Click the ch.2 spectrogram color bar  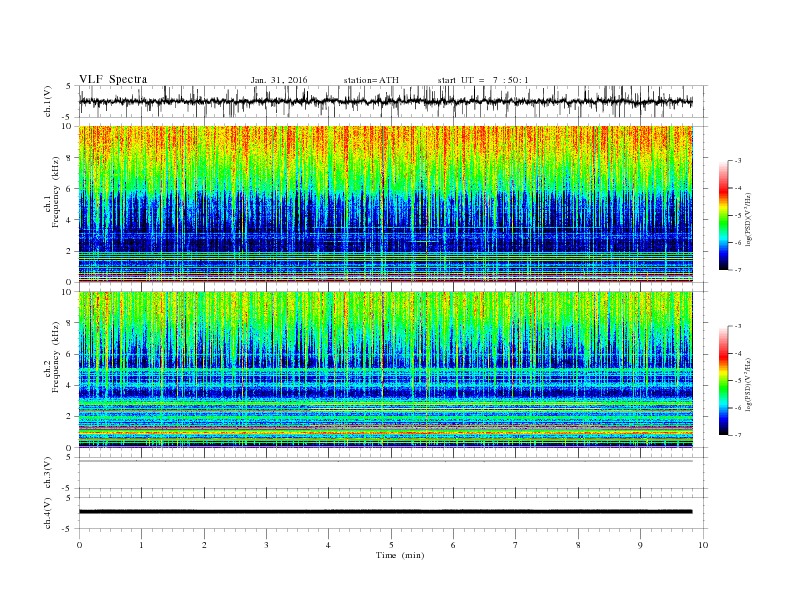point(723,381)
